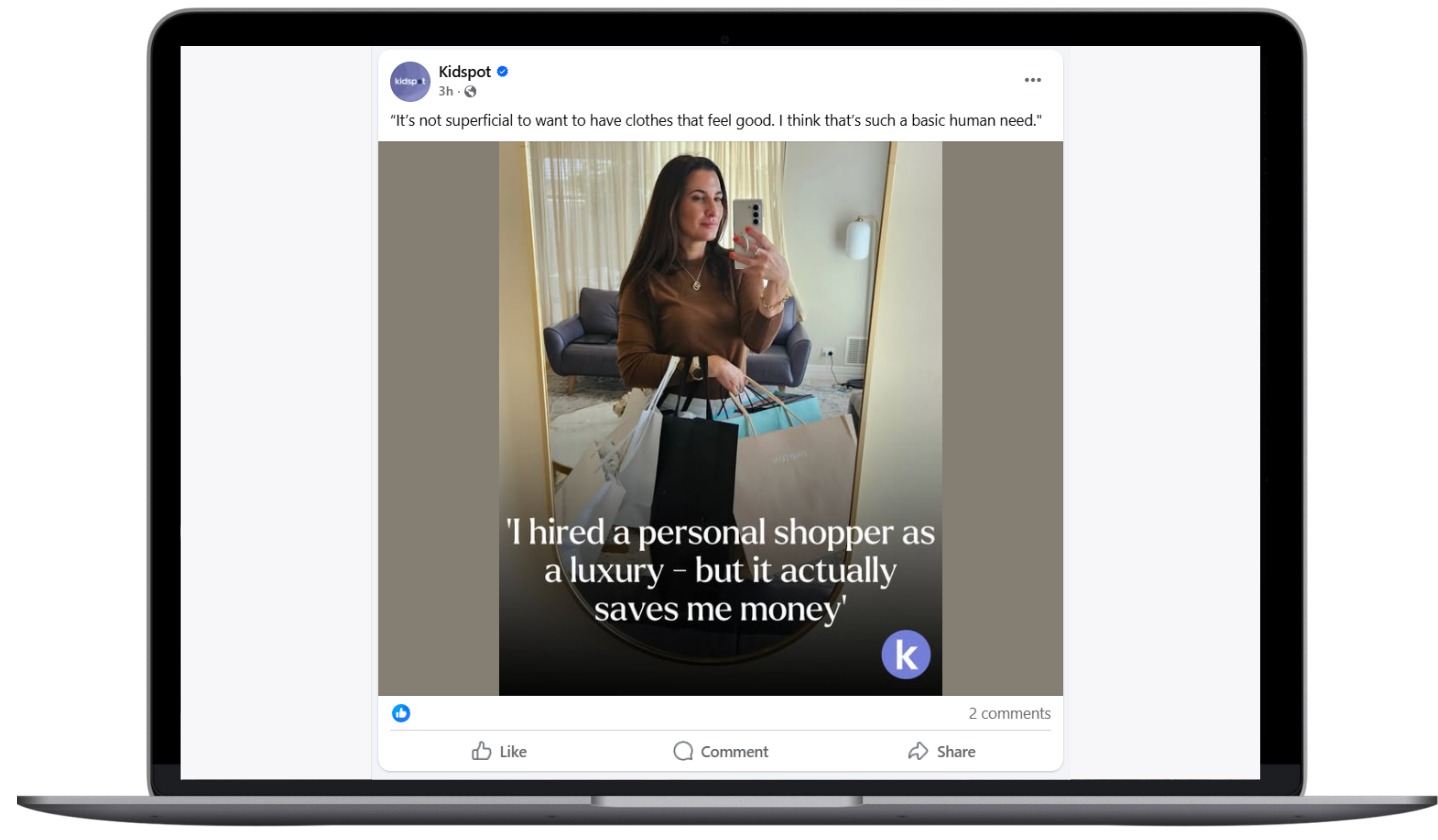Open the three-dot post options menu
The image size is (1438, 840).
pyautogui.click(x=1032, y=80)
